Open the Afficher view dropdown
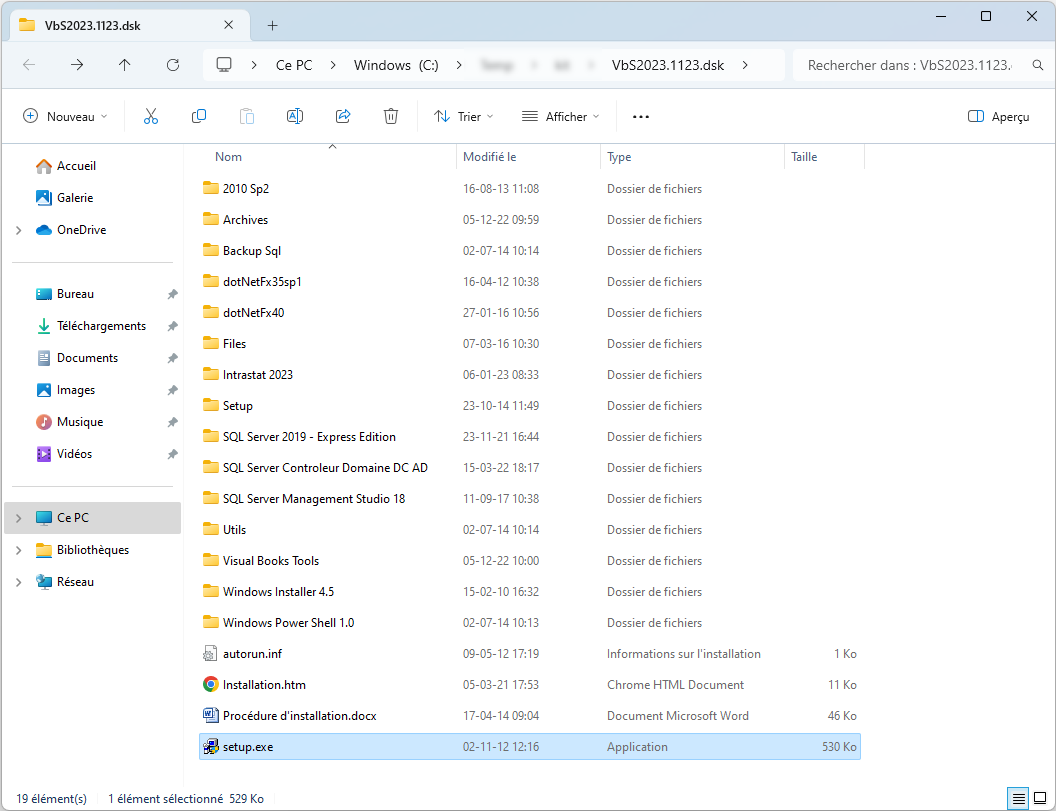 [560, 117]
